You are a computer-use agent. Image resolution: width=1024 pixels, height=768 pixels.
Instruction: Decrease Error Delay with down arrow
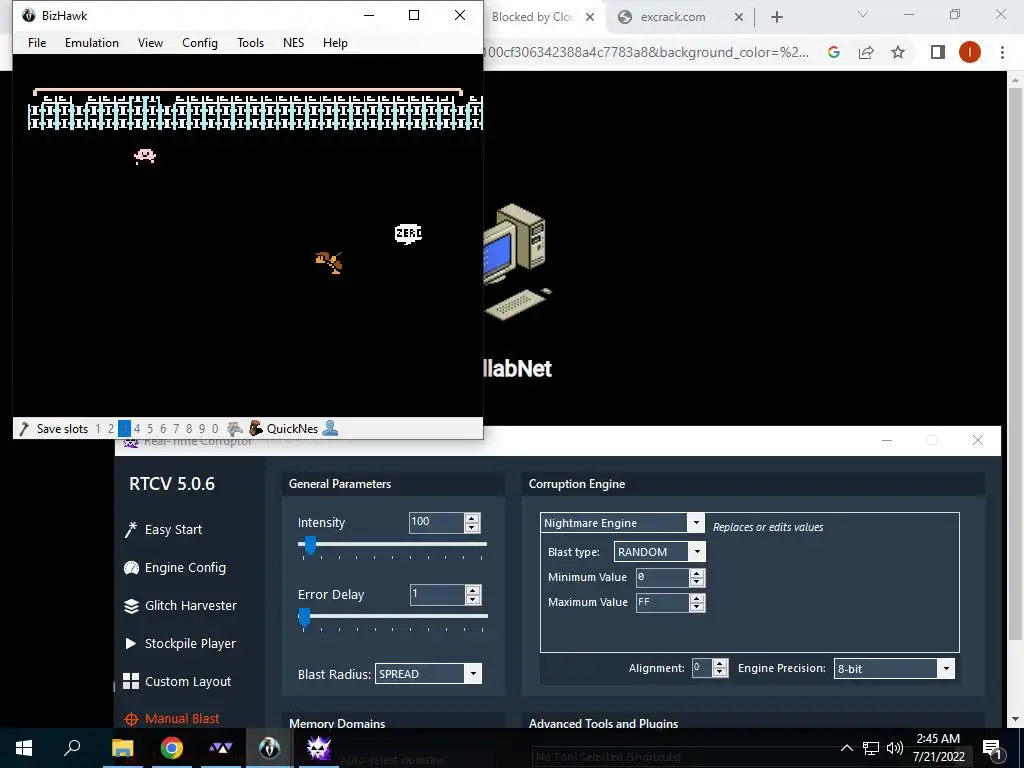pos(472,600)
